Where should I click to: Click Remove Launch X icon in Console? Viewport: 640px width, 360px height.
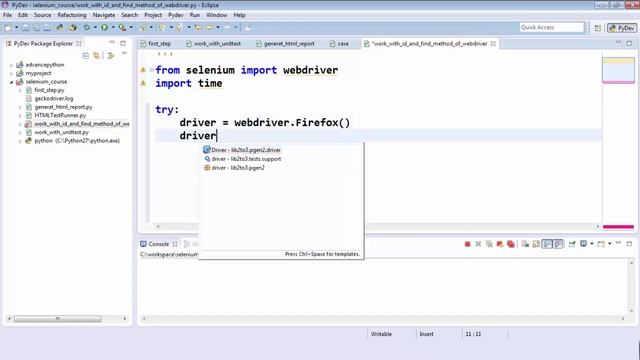point(478,244)
